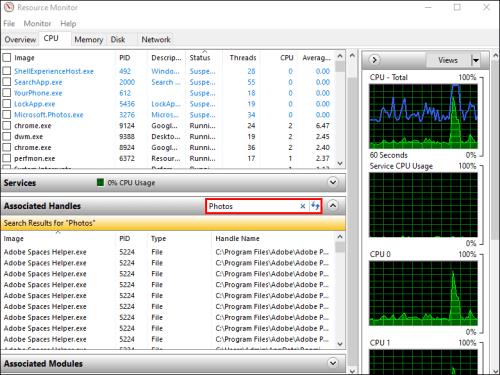Switch to the Memory tab
The height and width of the screenshot is (375, 500).
click(x=89, y=40)
